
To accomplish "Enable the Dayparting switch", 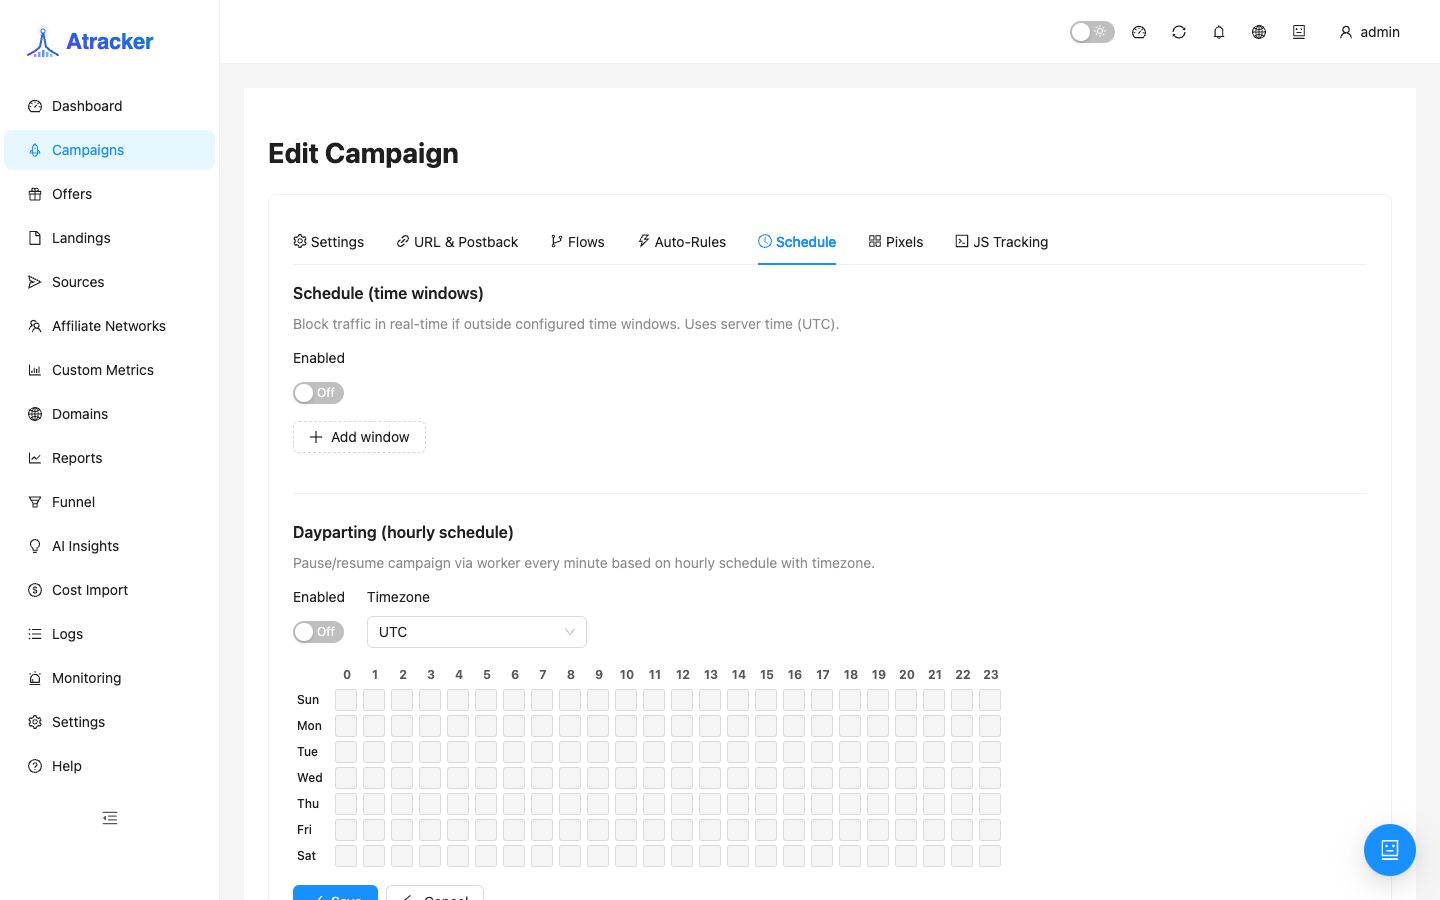I will coord(318,632).
